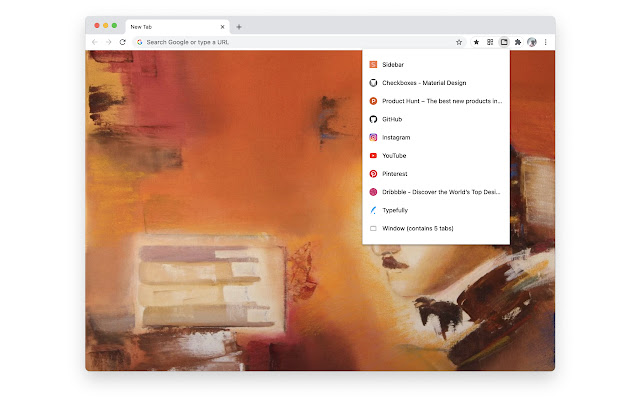Open Instagram entry in popup list
The width and height of the screenshot is (640, 400).
(x=436, y=138)
